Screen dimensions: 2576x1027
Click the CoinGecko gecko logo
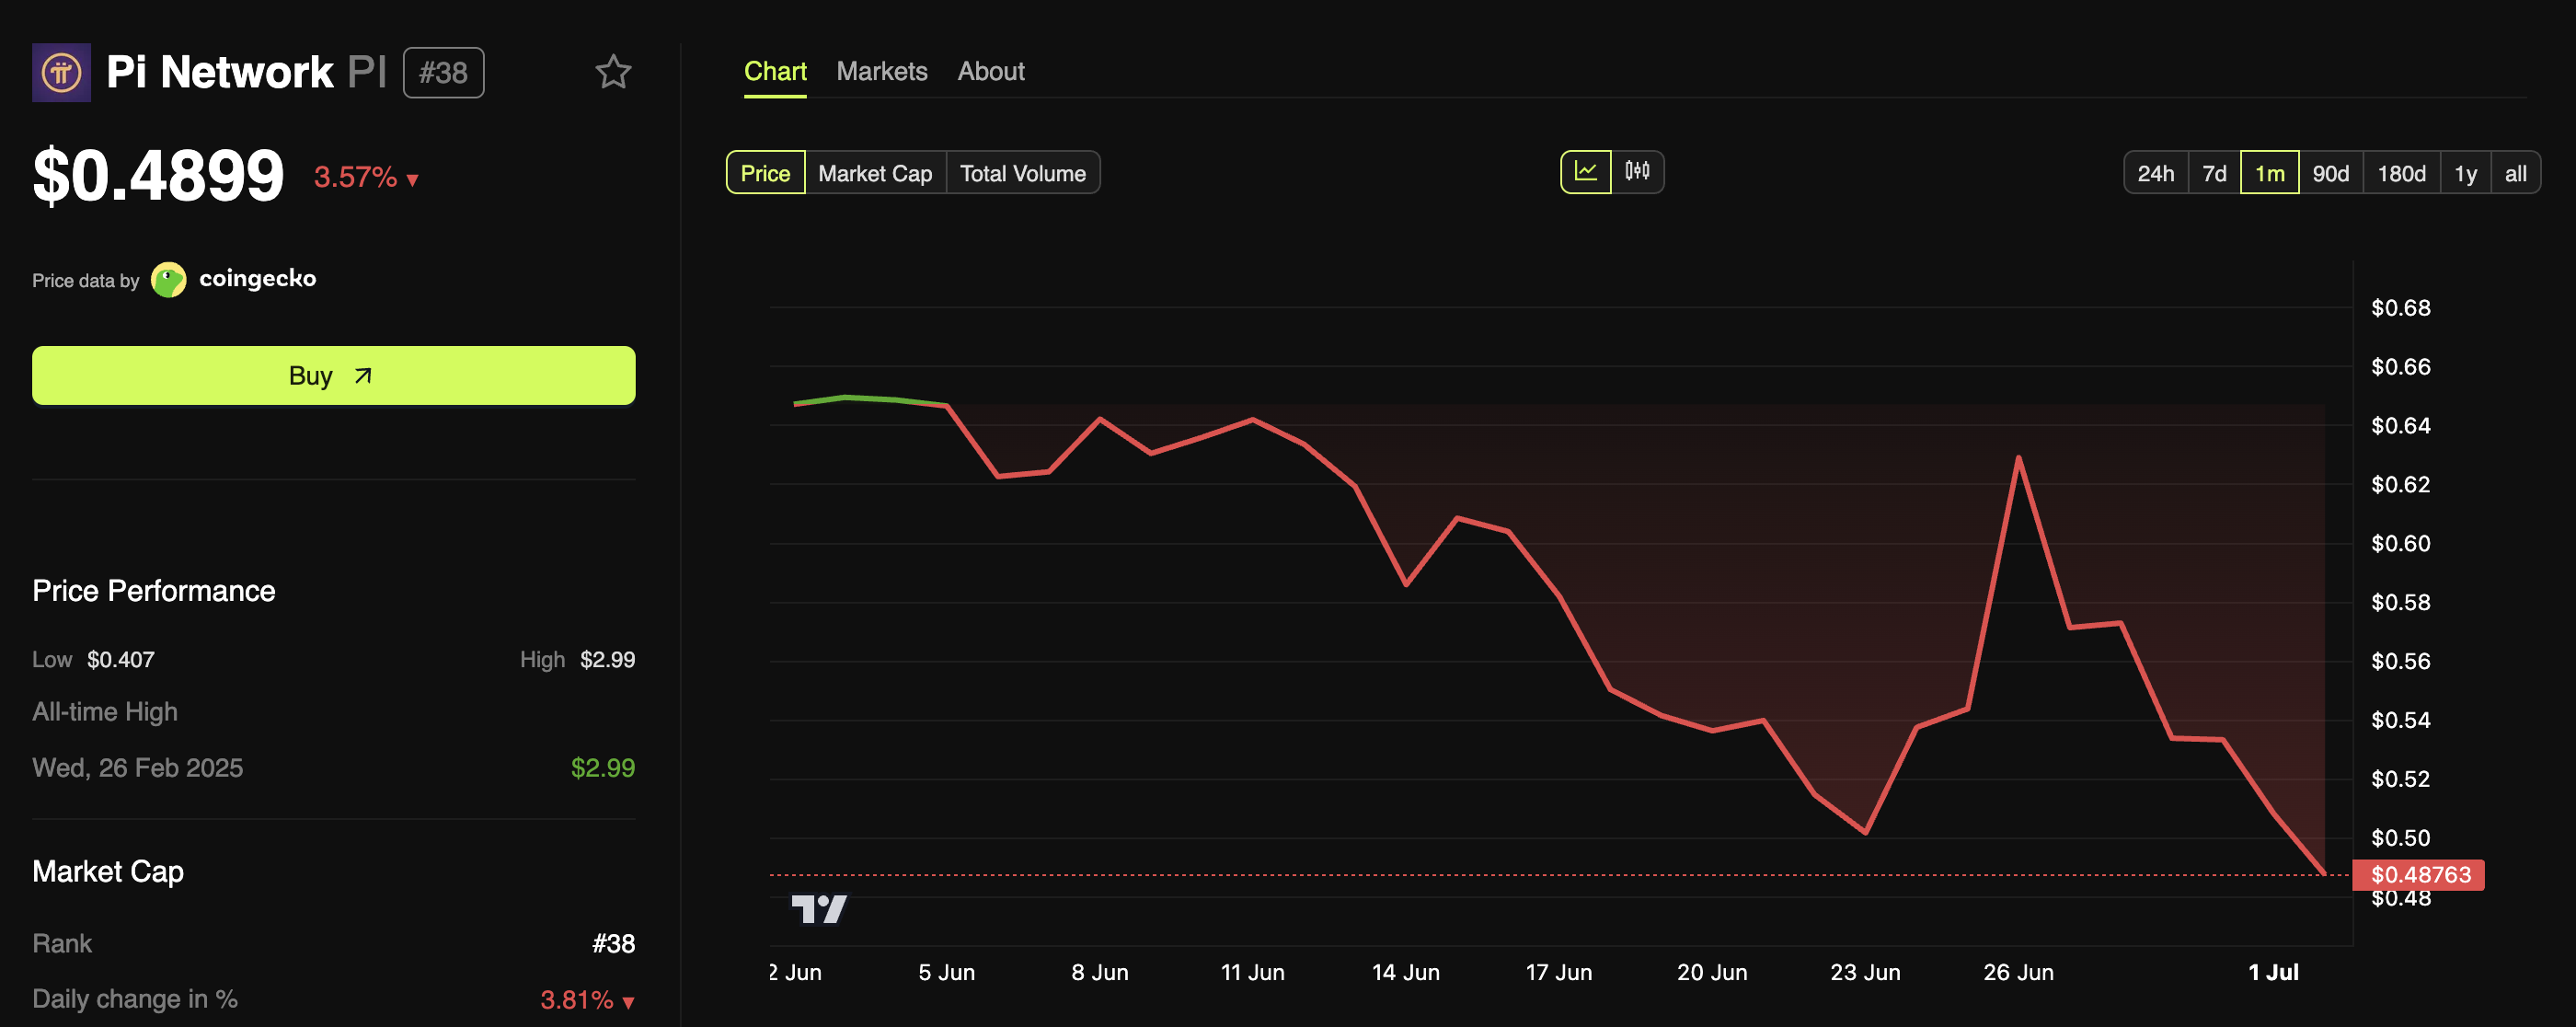168,280
